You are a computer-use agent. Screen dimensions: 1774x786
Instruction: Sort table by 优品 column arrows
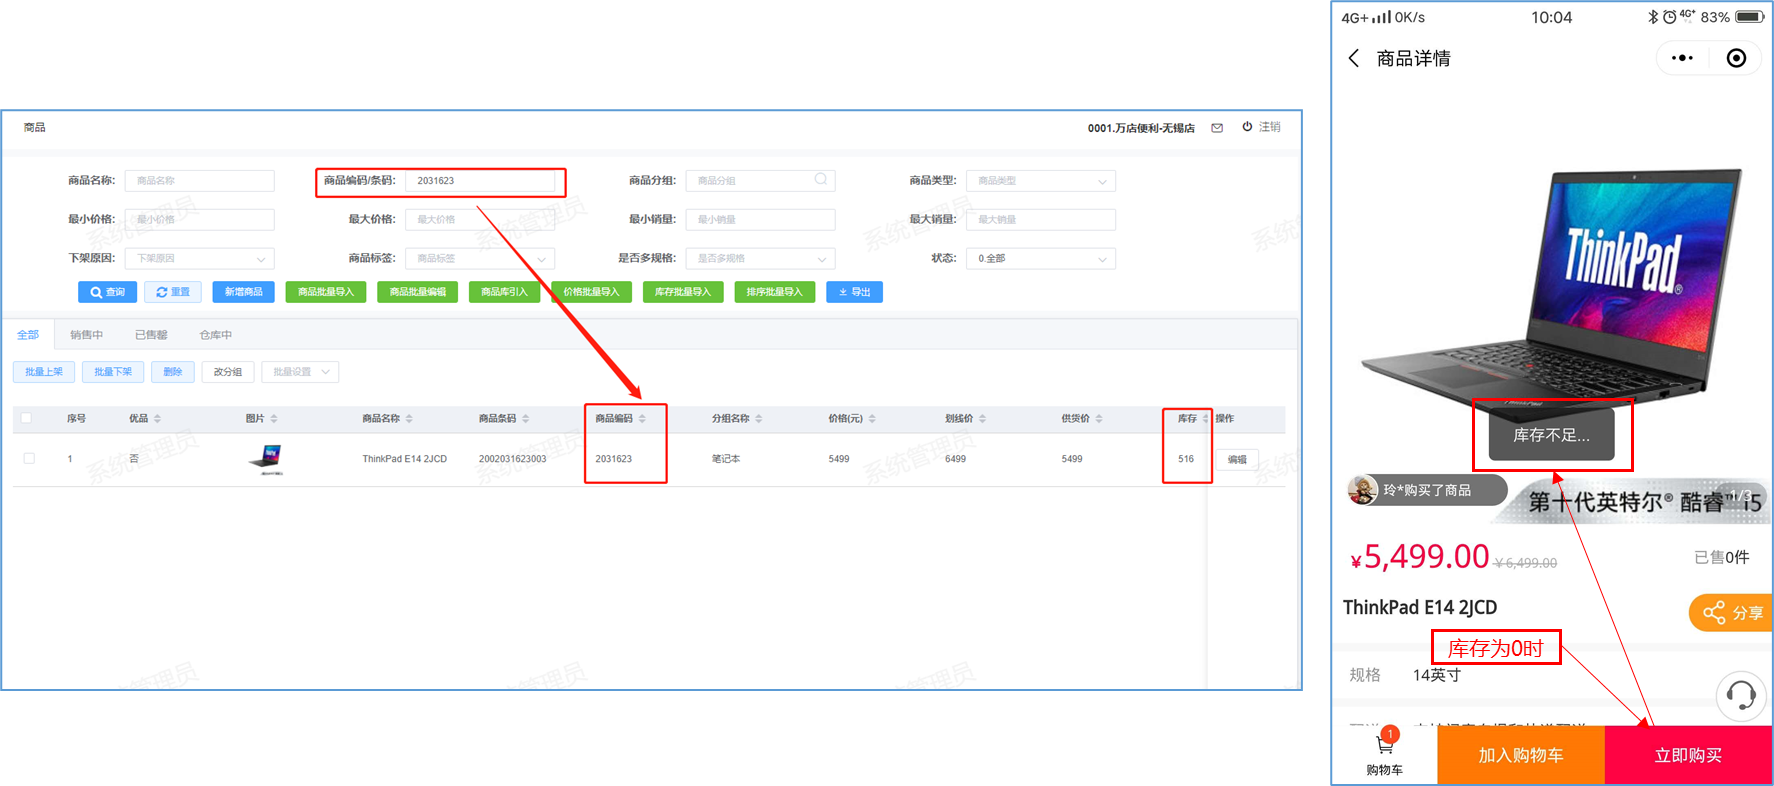[x=157, y=419]
